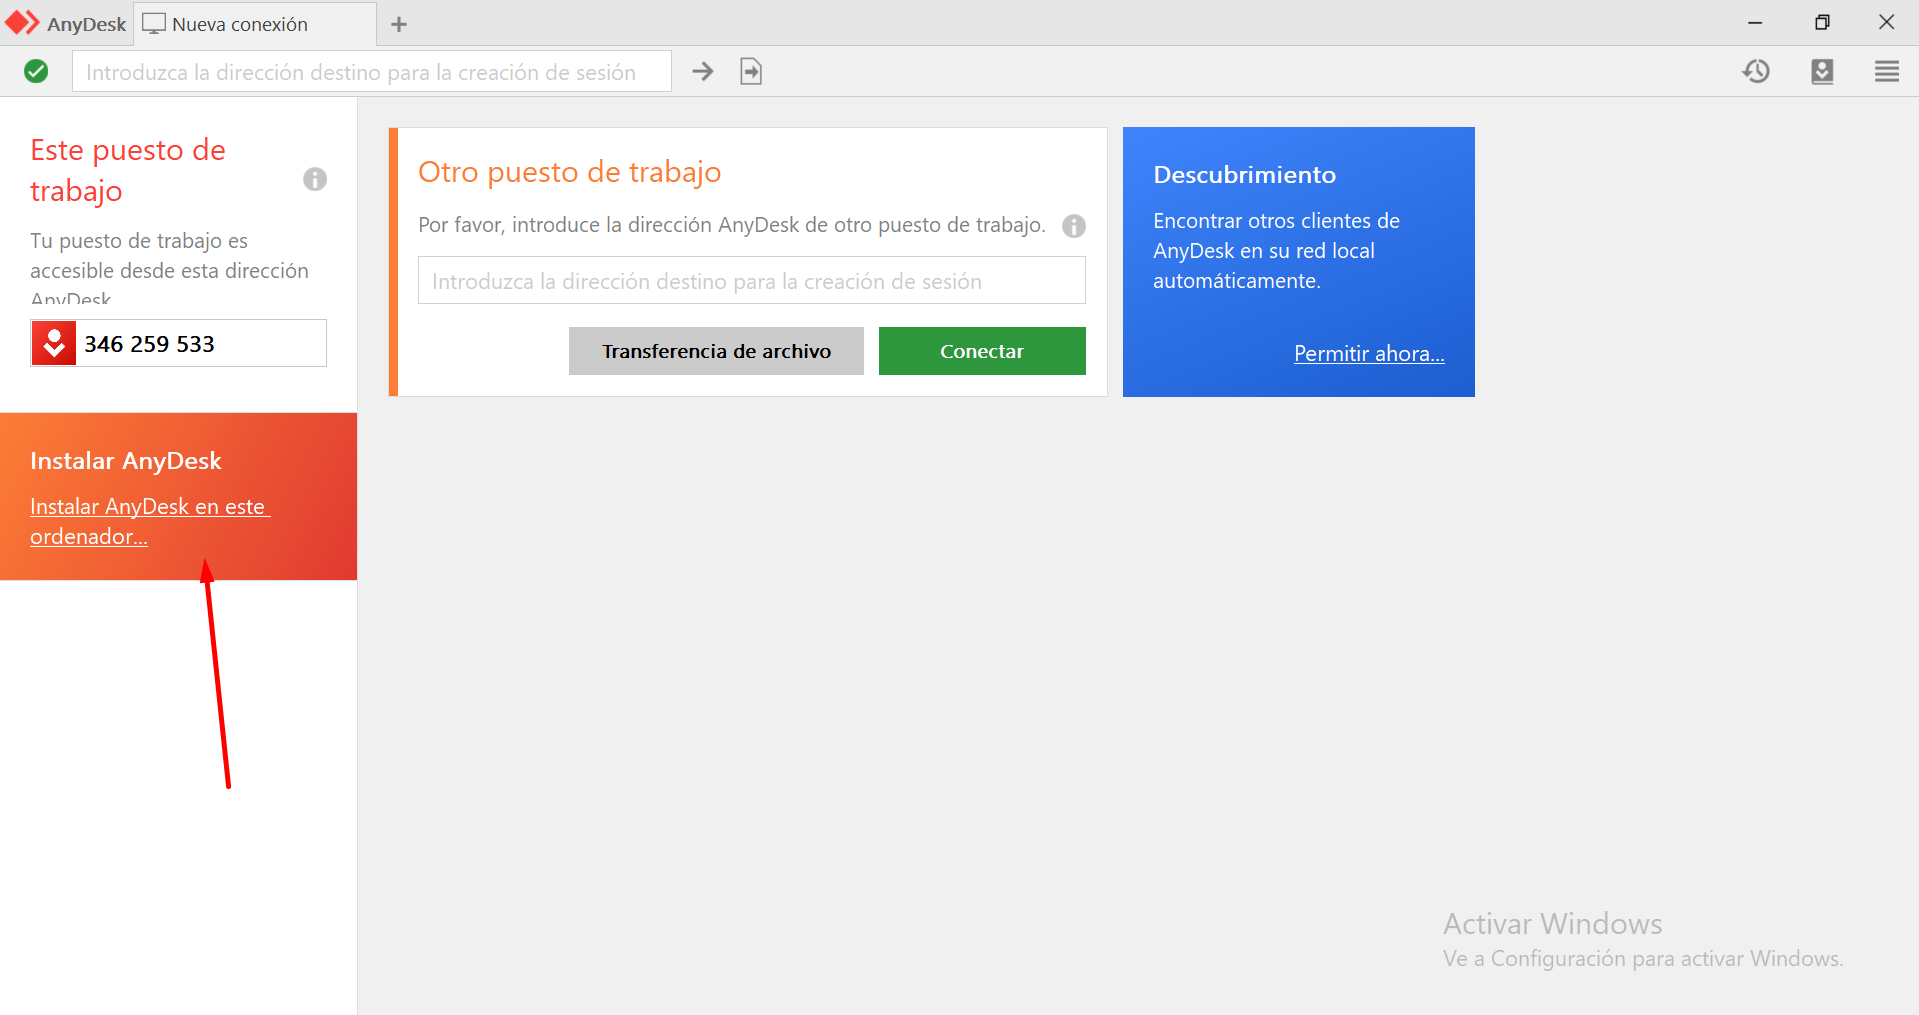Open a new tab with plus button
Screen dimensions: 1919x1015
tap(399, 24)
